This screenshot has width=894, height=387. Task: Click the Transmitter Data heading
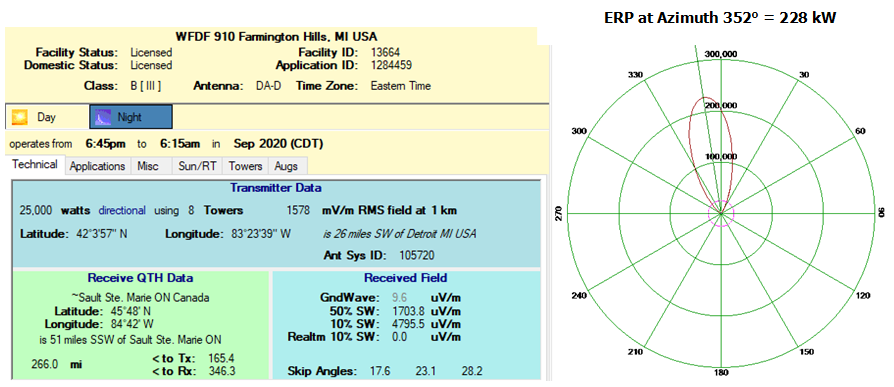[x=276, y=188]
